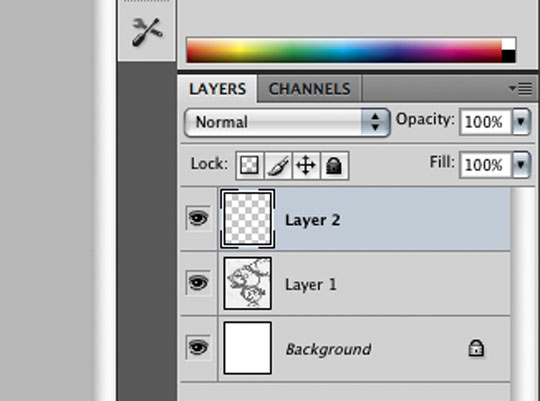Pick the white swatch on color ramp

pos(509,44)
